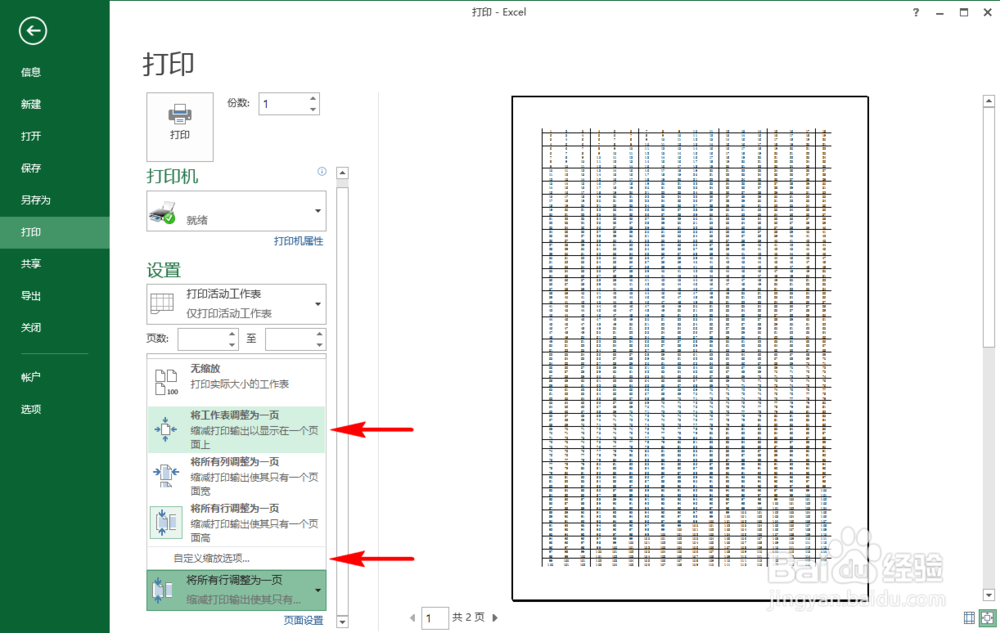Open the printer selection dropdown showing 就绪
The width and height of the screenshot is (1000, 633).
point(235,211)
